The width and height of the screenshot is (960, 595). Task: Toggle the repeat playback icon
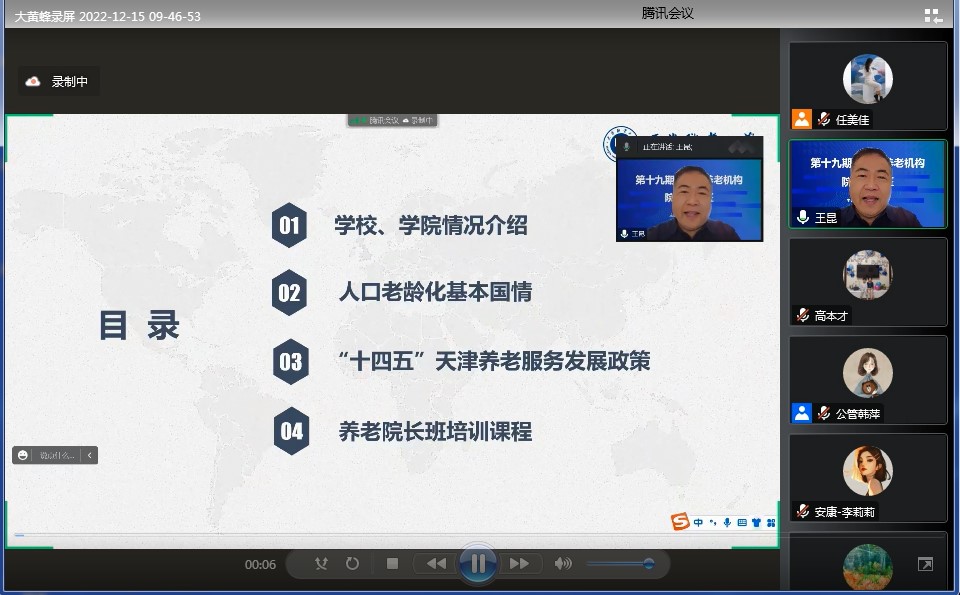(x=352, y=564)
